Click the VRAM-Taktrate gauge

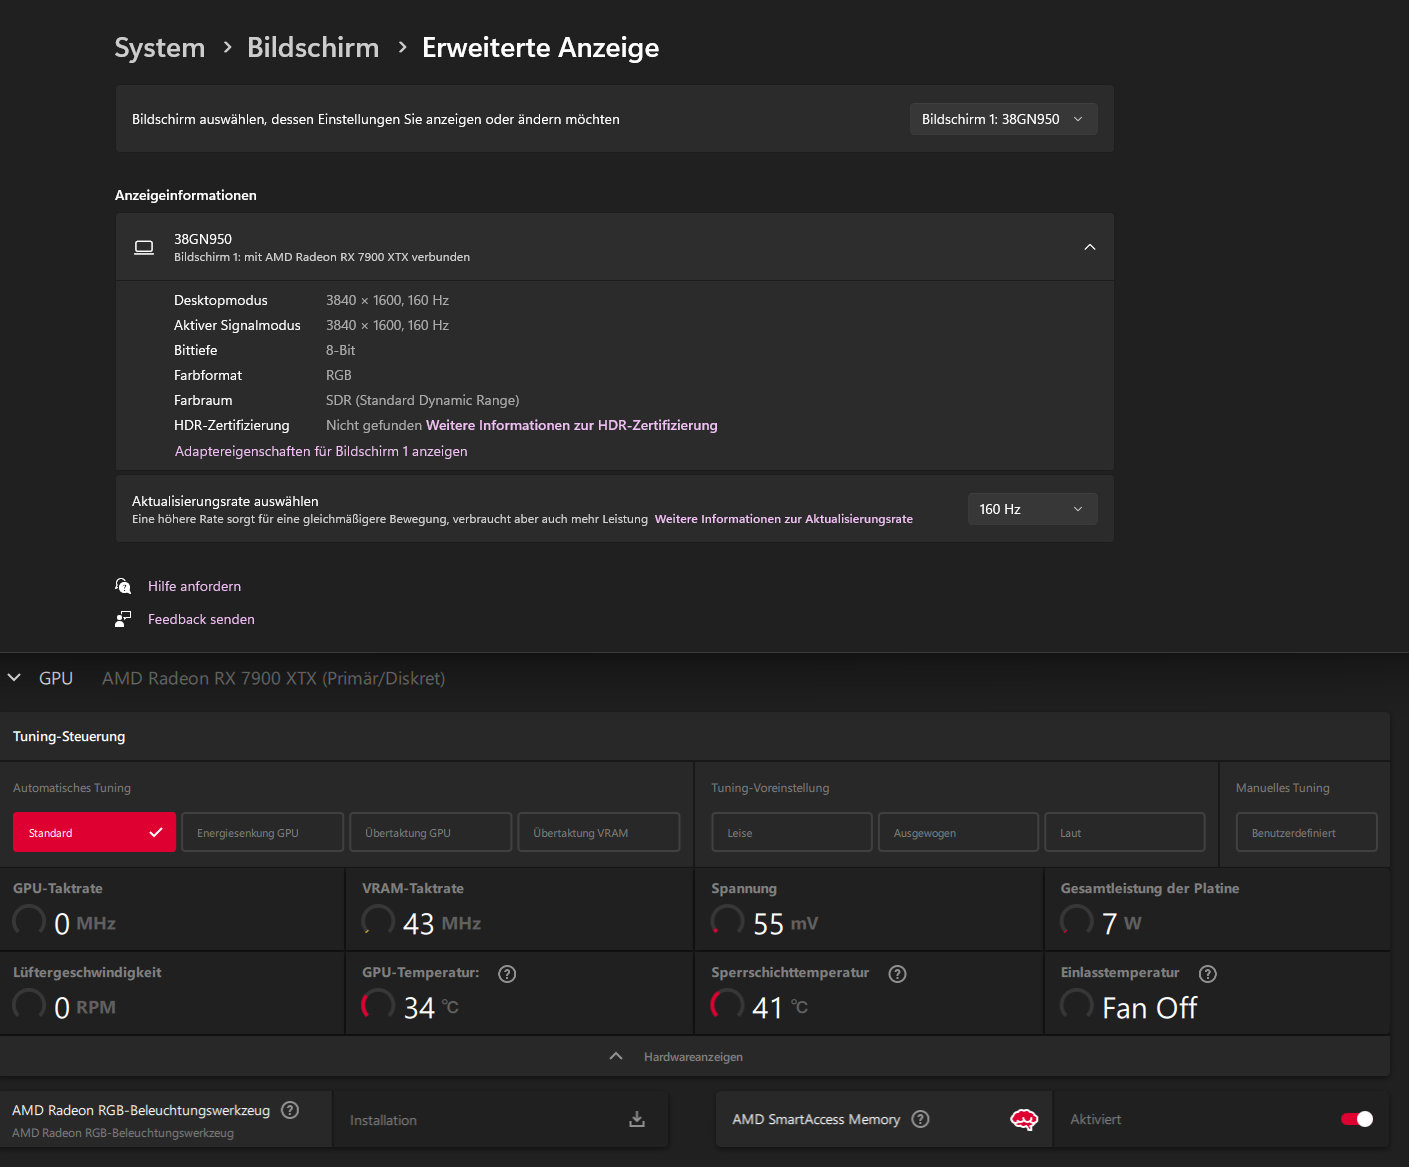click(378, 921)
